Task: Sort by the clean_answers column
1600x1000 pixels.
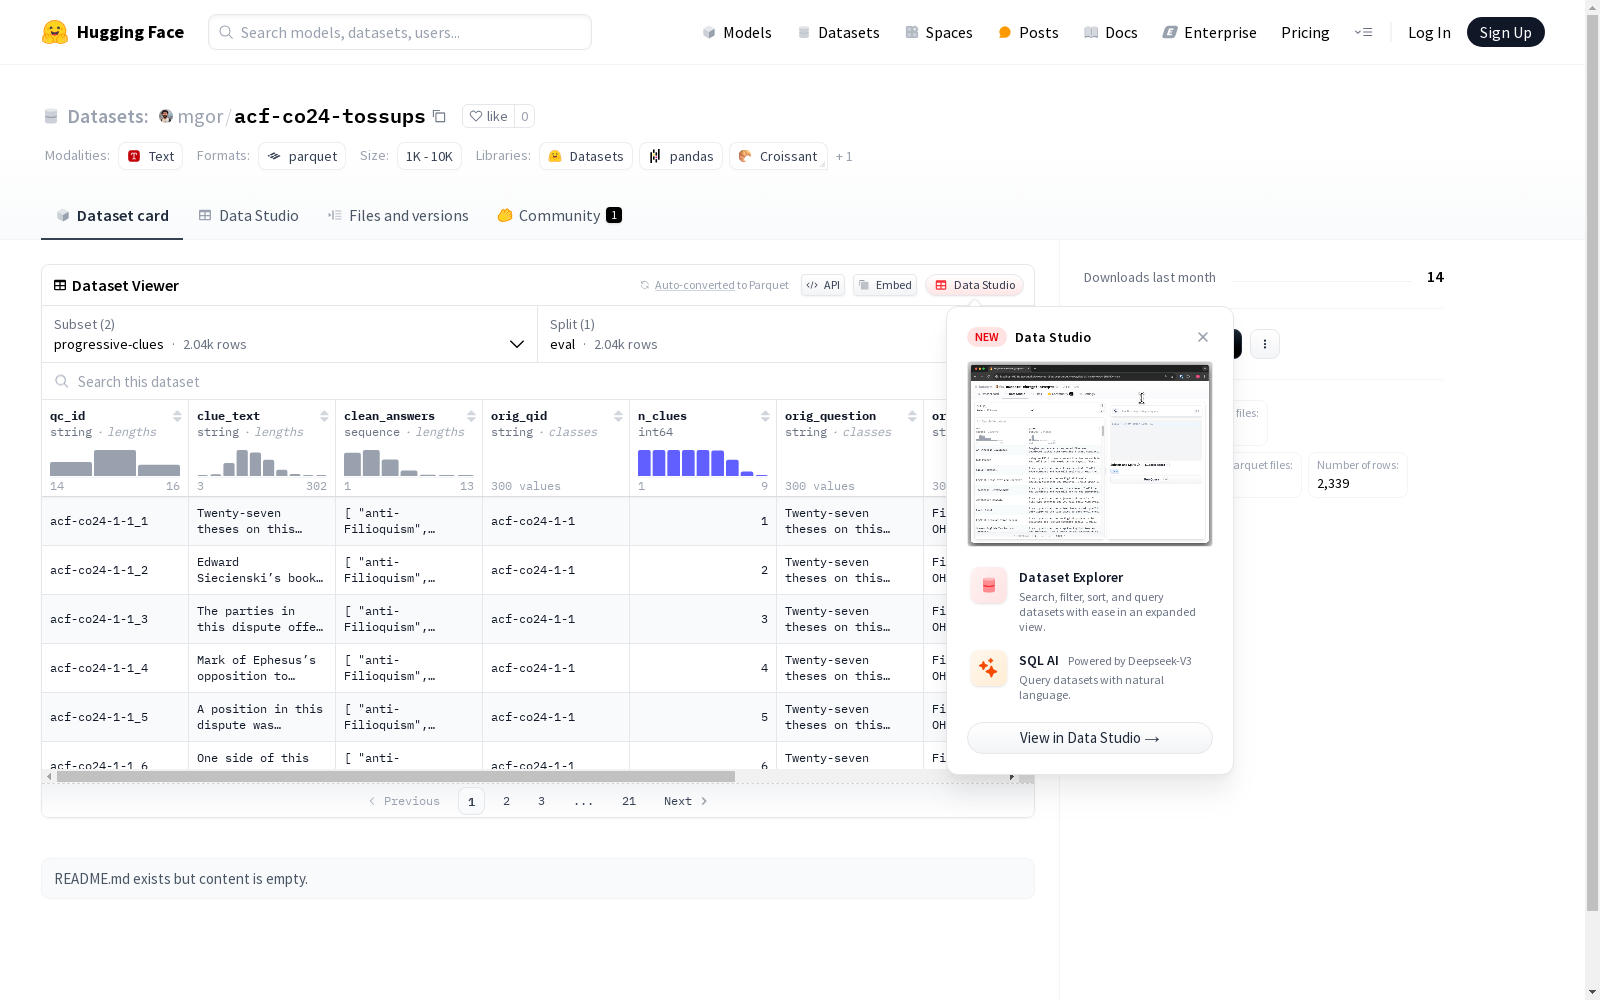Action: (x=471, y=416)
